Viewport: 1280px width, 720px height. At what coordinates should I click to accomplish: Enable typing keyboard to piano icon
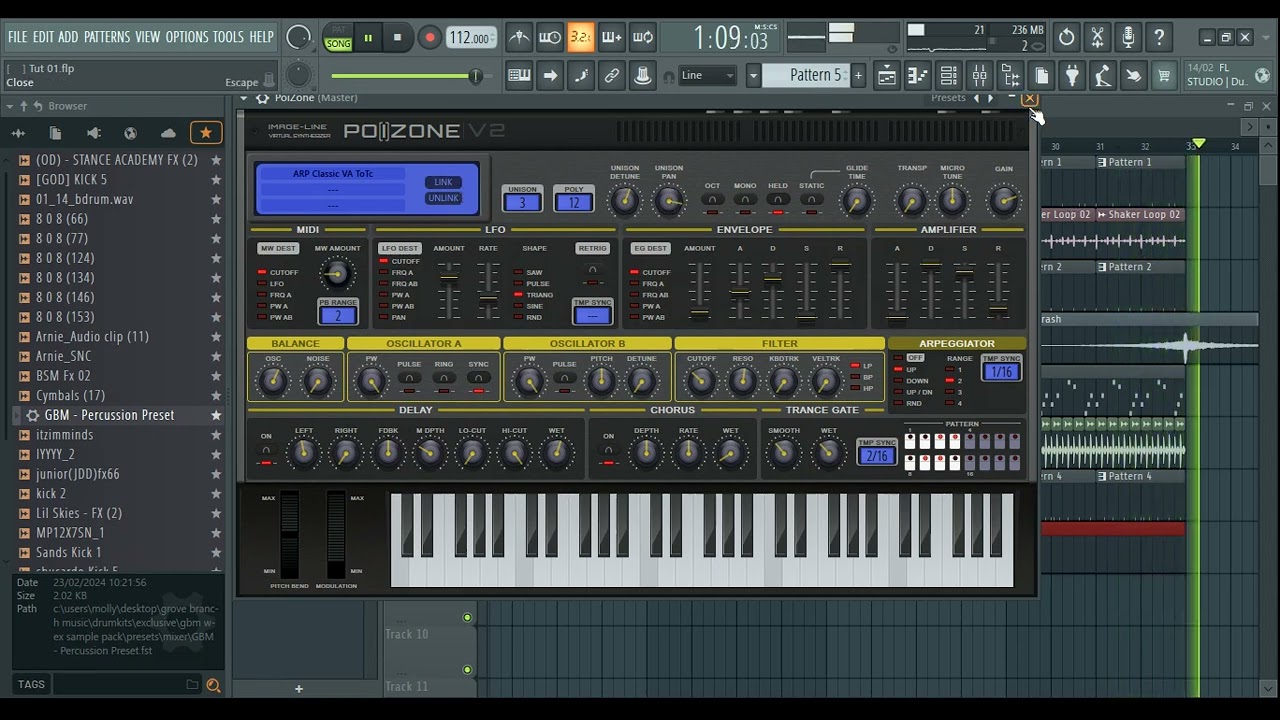click(519, 75)
